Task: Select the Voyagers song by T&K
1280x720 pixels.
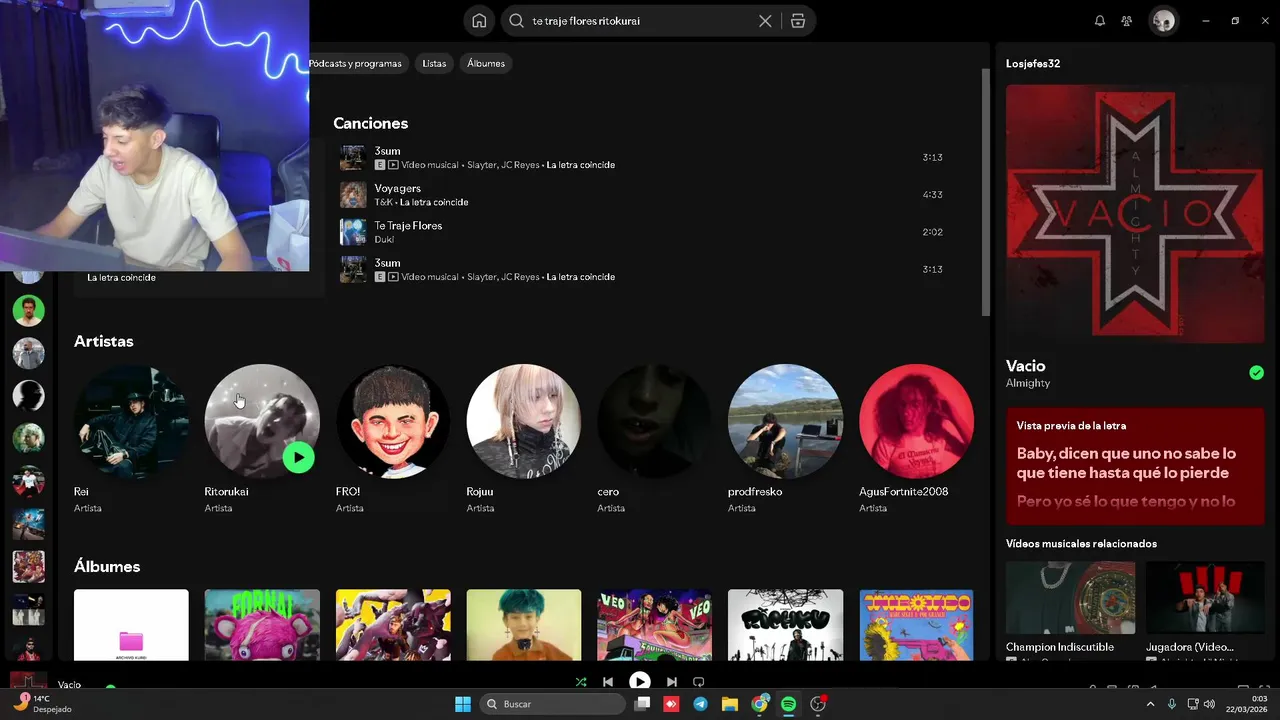Action: coord(644,195)
